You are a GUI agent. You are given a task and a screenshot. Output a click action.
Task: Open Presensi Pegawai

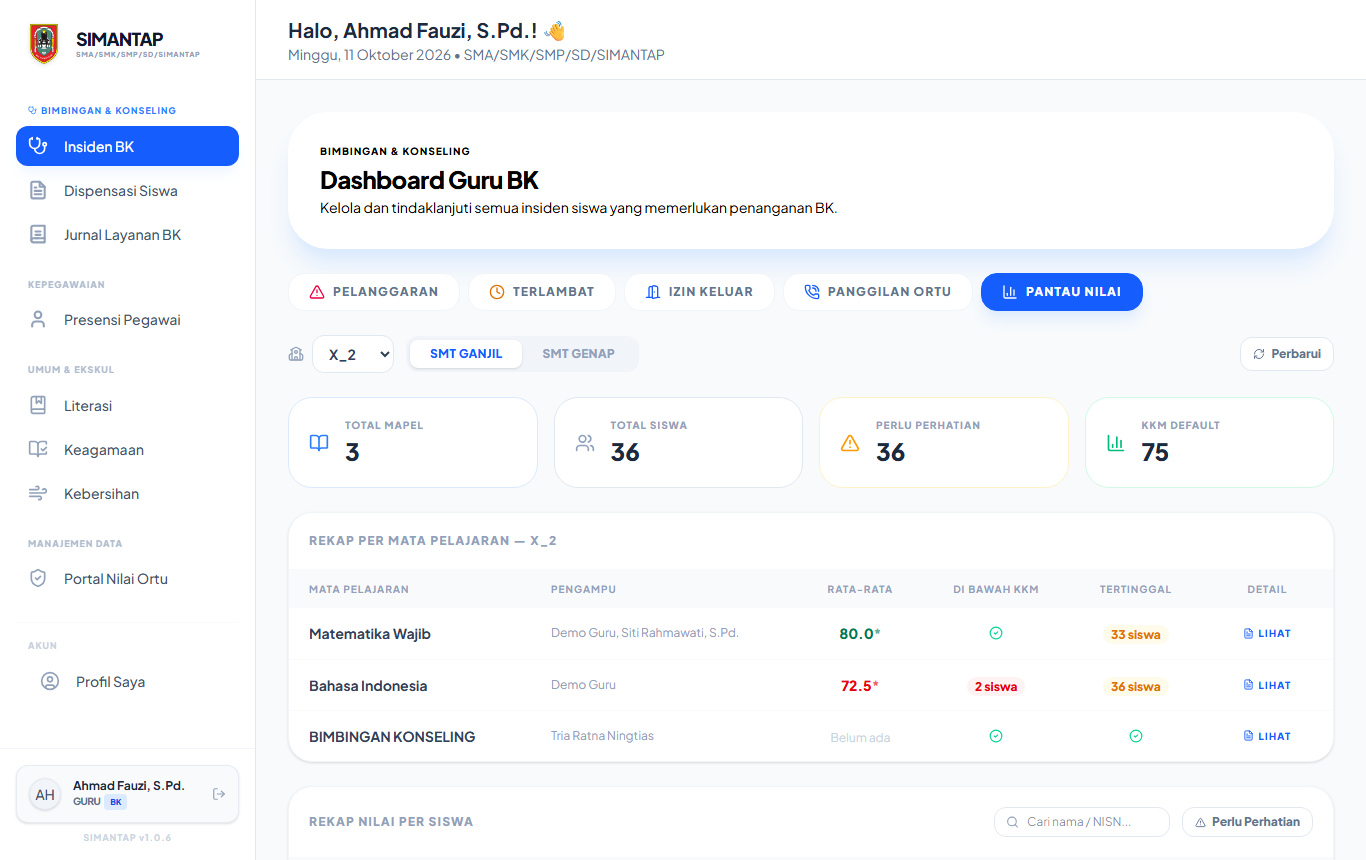point(127,320)
